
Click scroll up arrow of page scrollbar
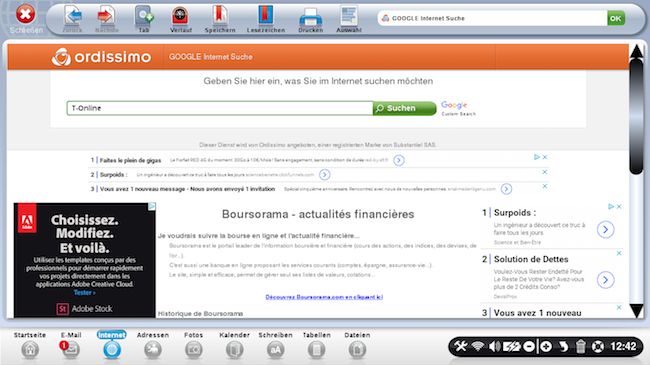pyautogui.click(x=636, y=51)
